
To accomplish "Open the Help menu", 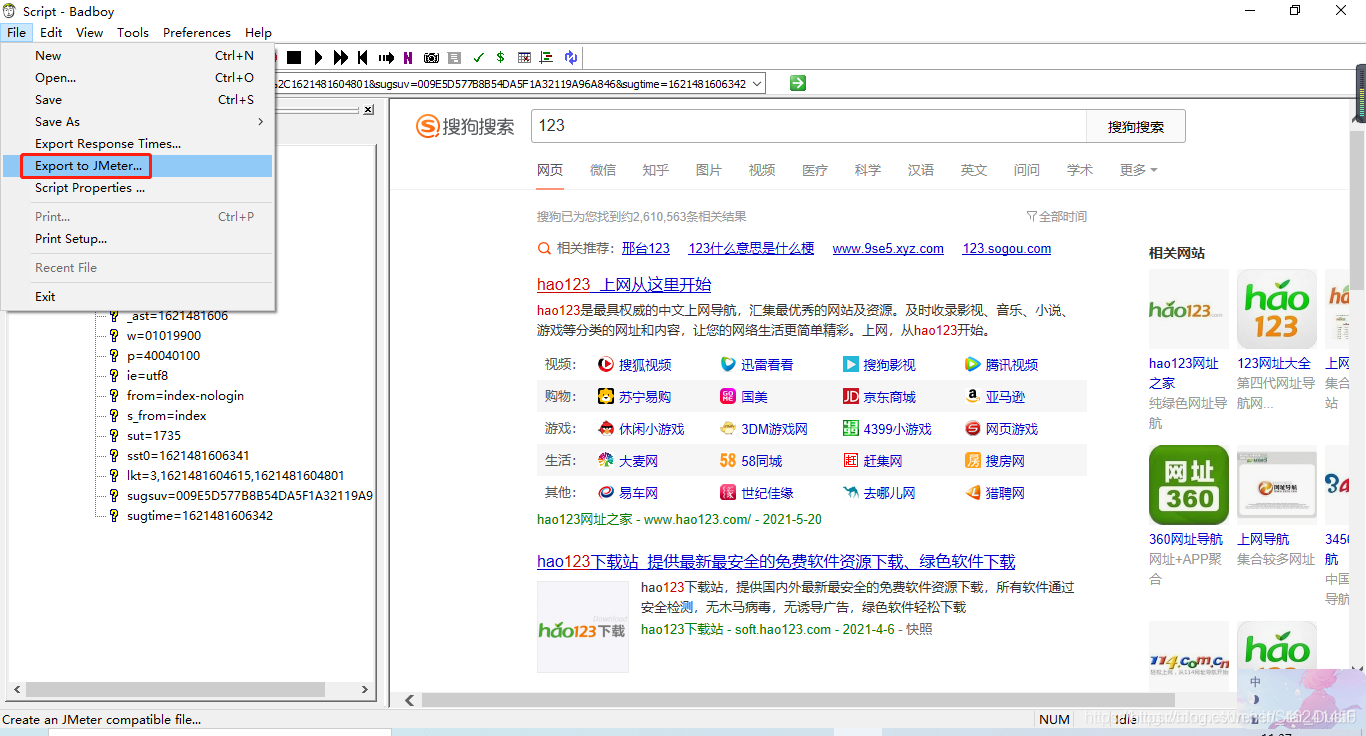I will (258, 32).
